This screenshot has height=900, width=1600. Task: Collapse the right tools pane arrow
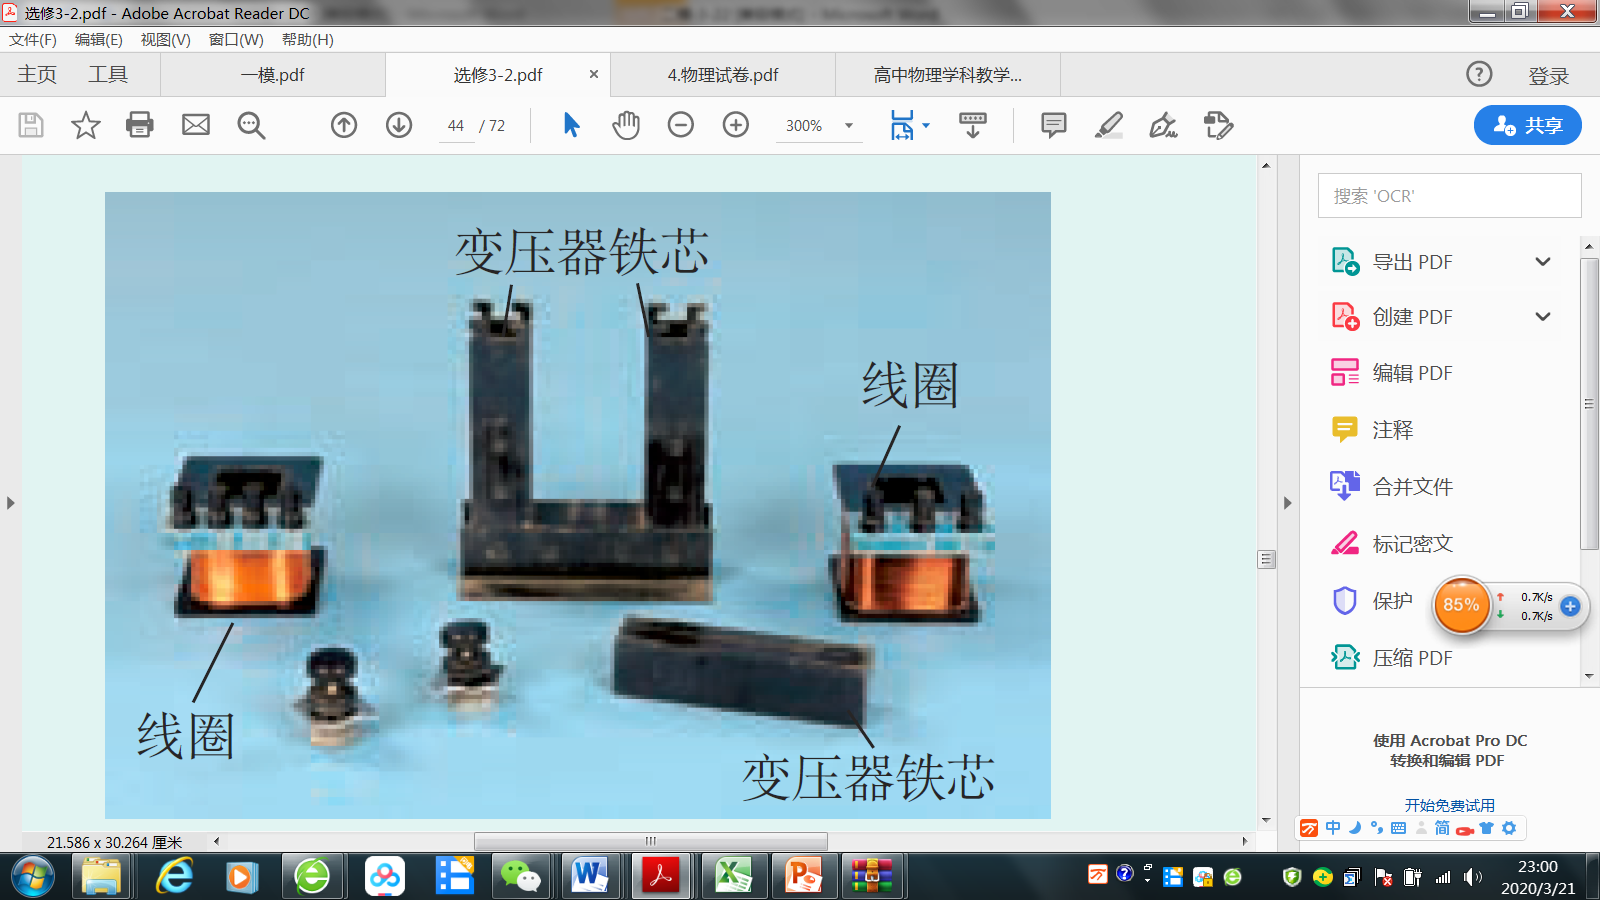tap(1288, 503)
